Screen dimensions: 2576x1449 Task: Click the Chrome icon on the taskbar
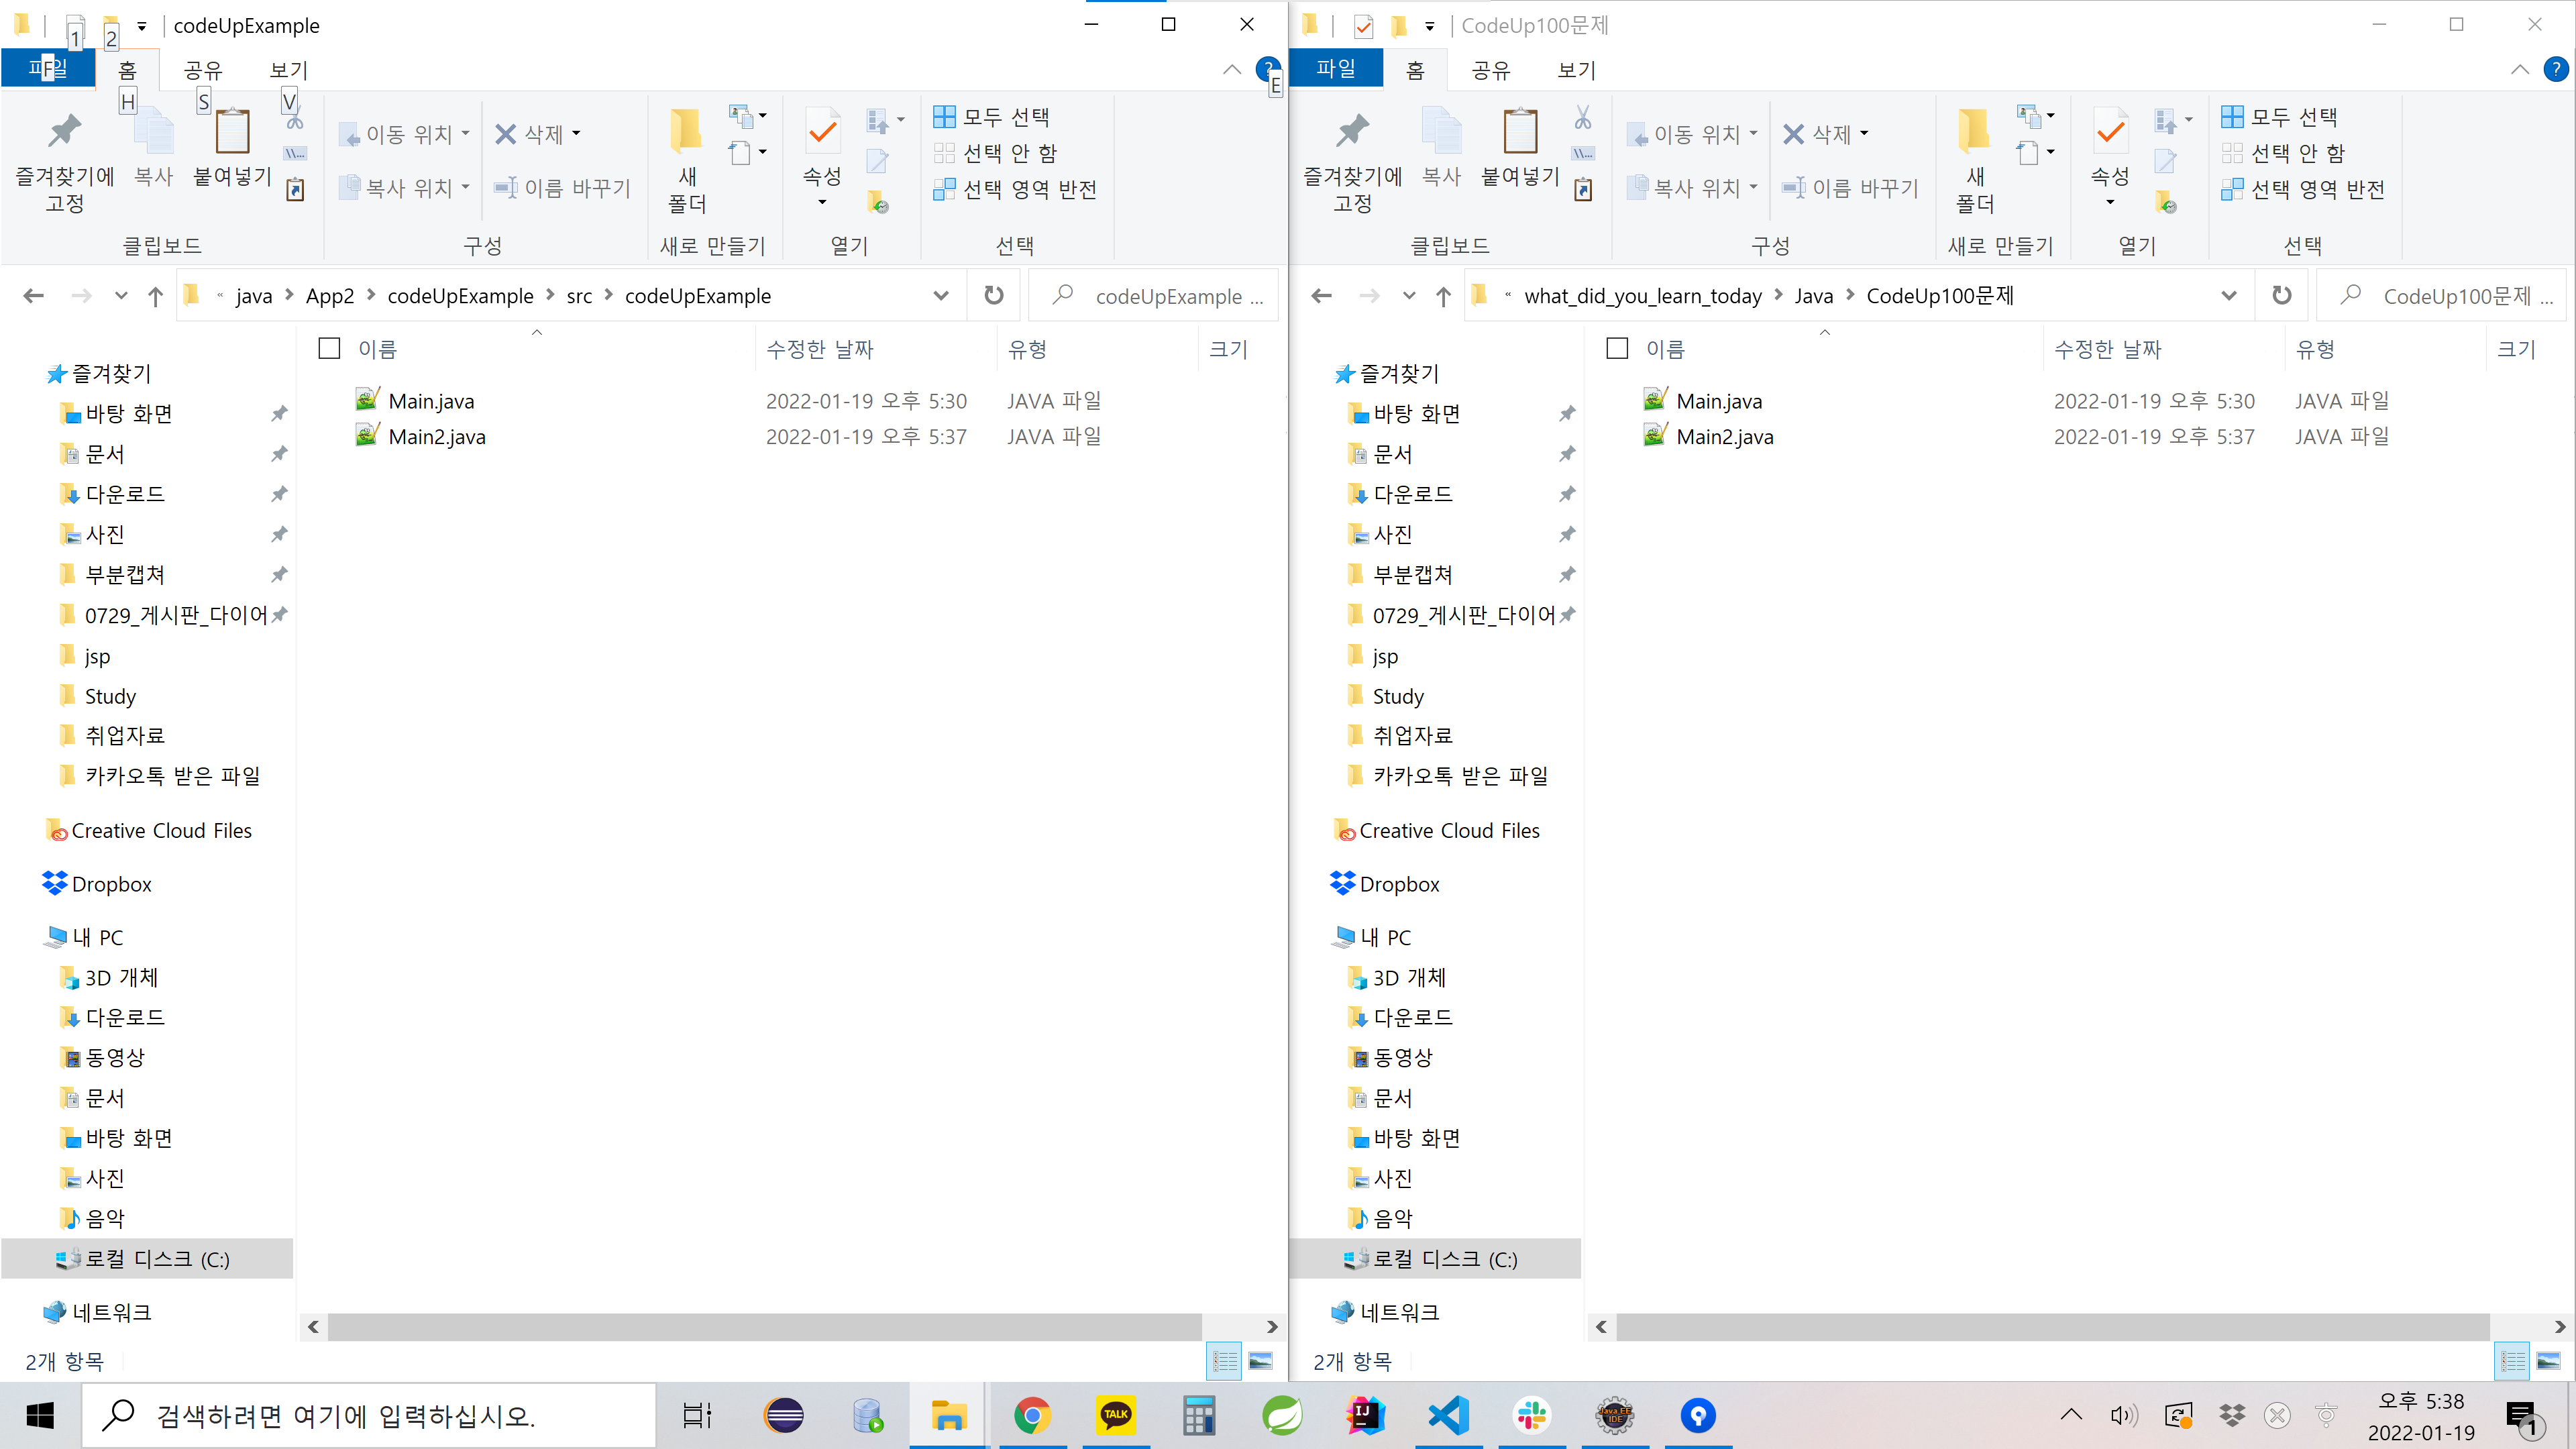pyautogui.click(x=1031, y=1415)
